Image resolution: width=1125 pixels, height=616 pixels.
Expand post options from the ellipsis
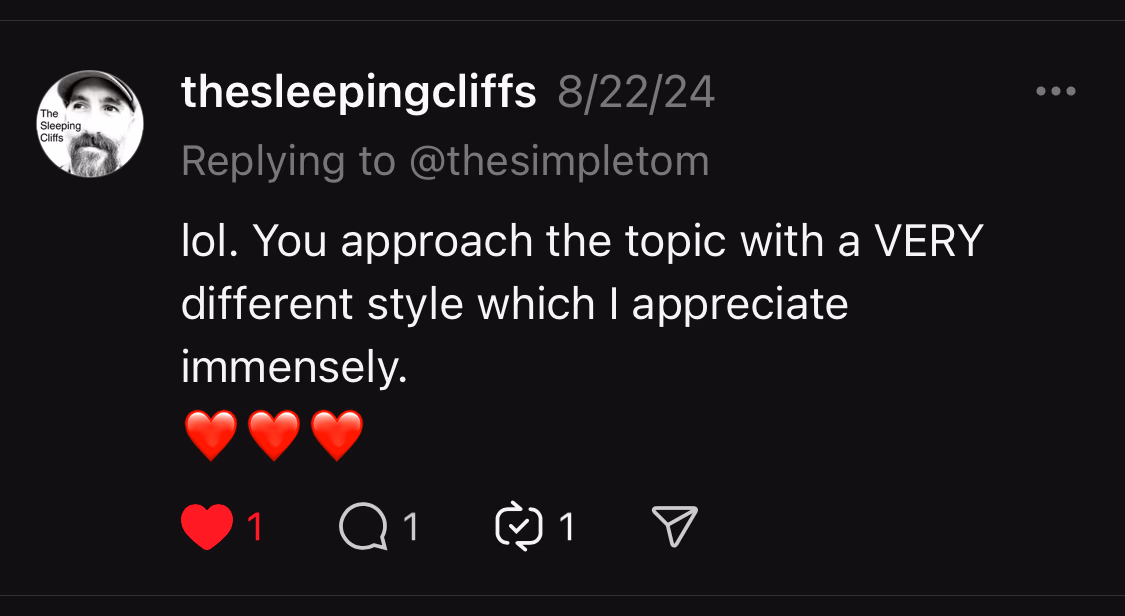[x=1055, y=91]
